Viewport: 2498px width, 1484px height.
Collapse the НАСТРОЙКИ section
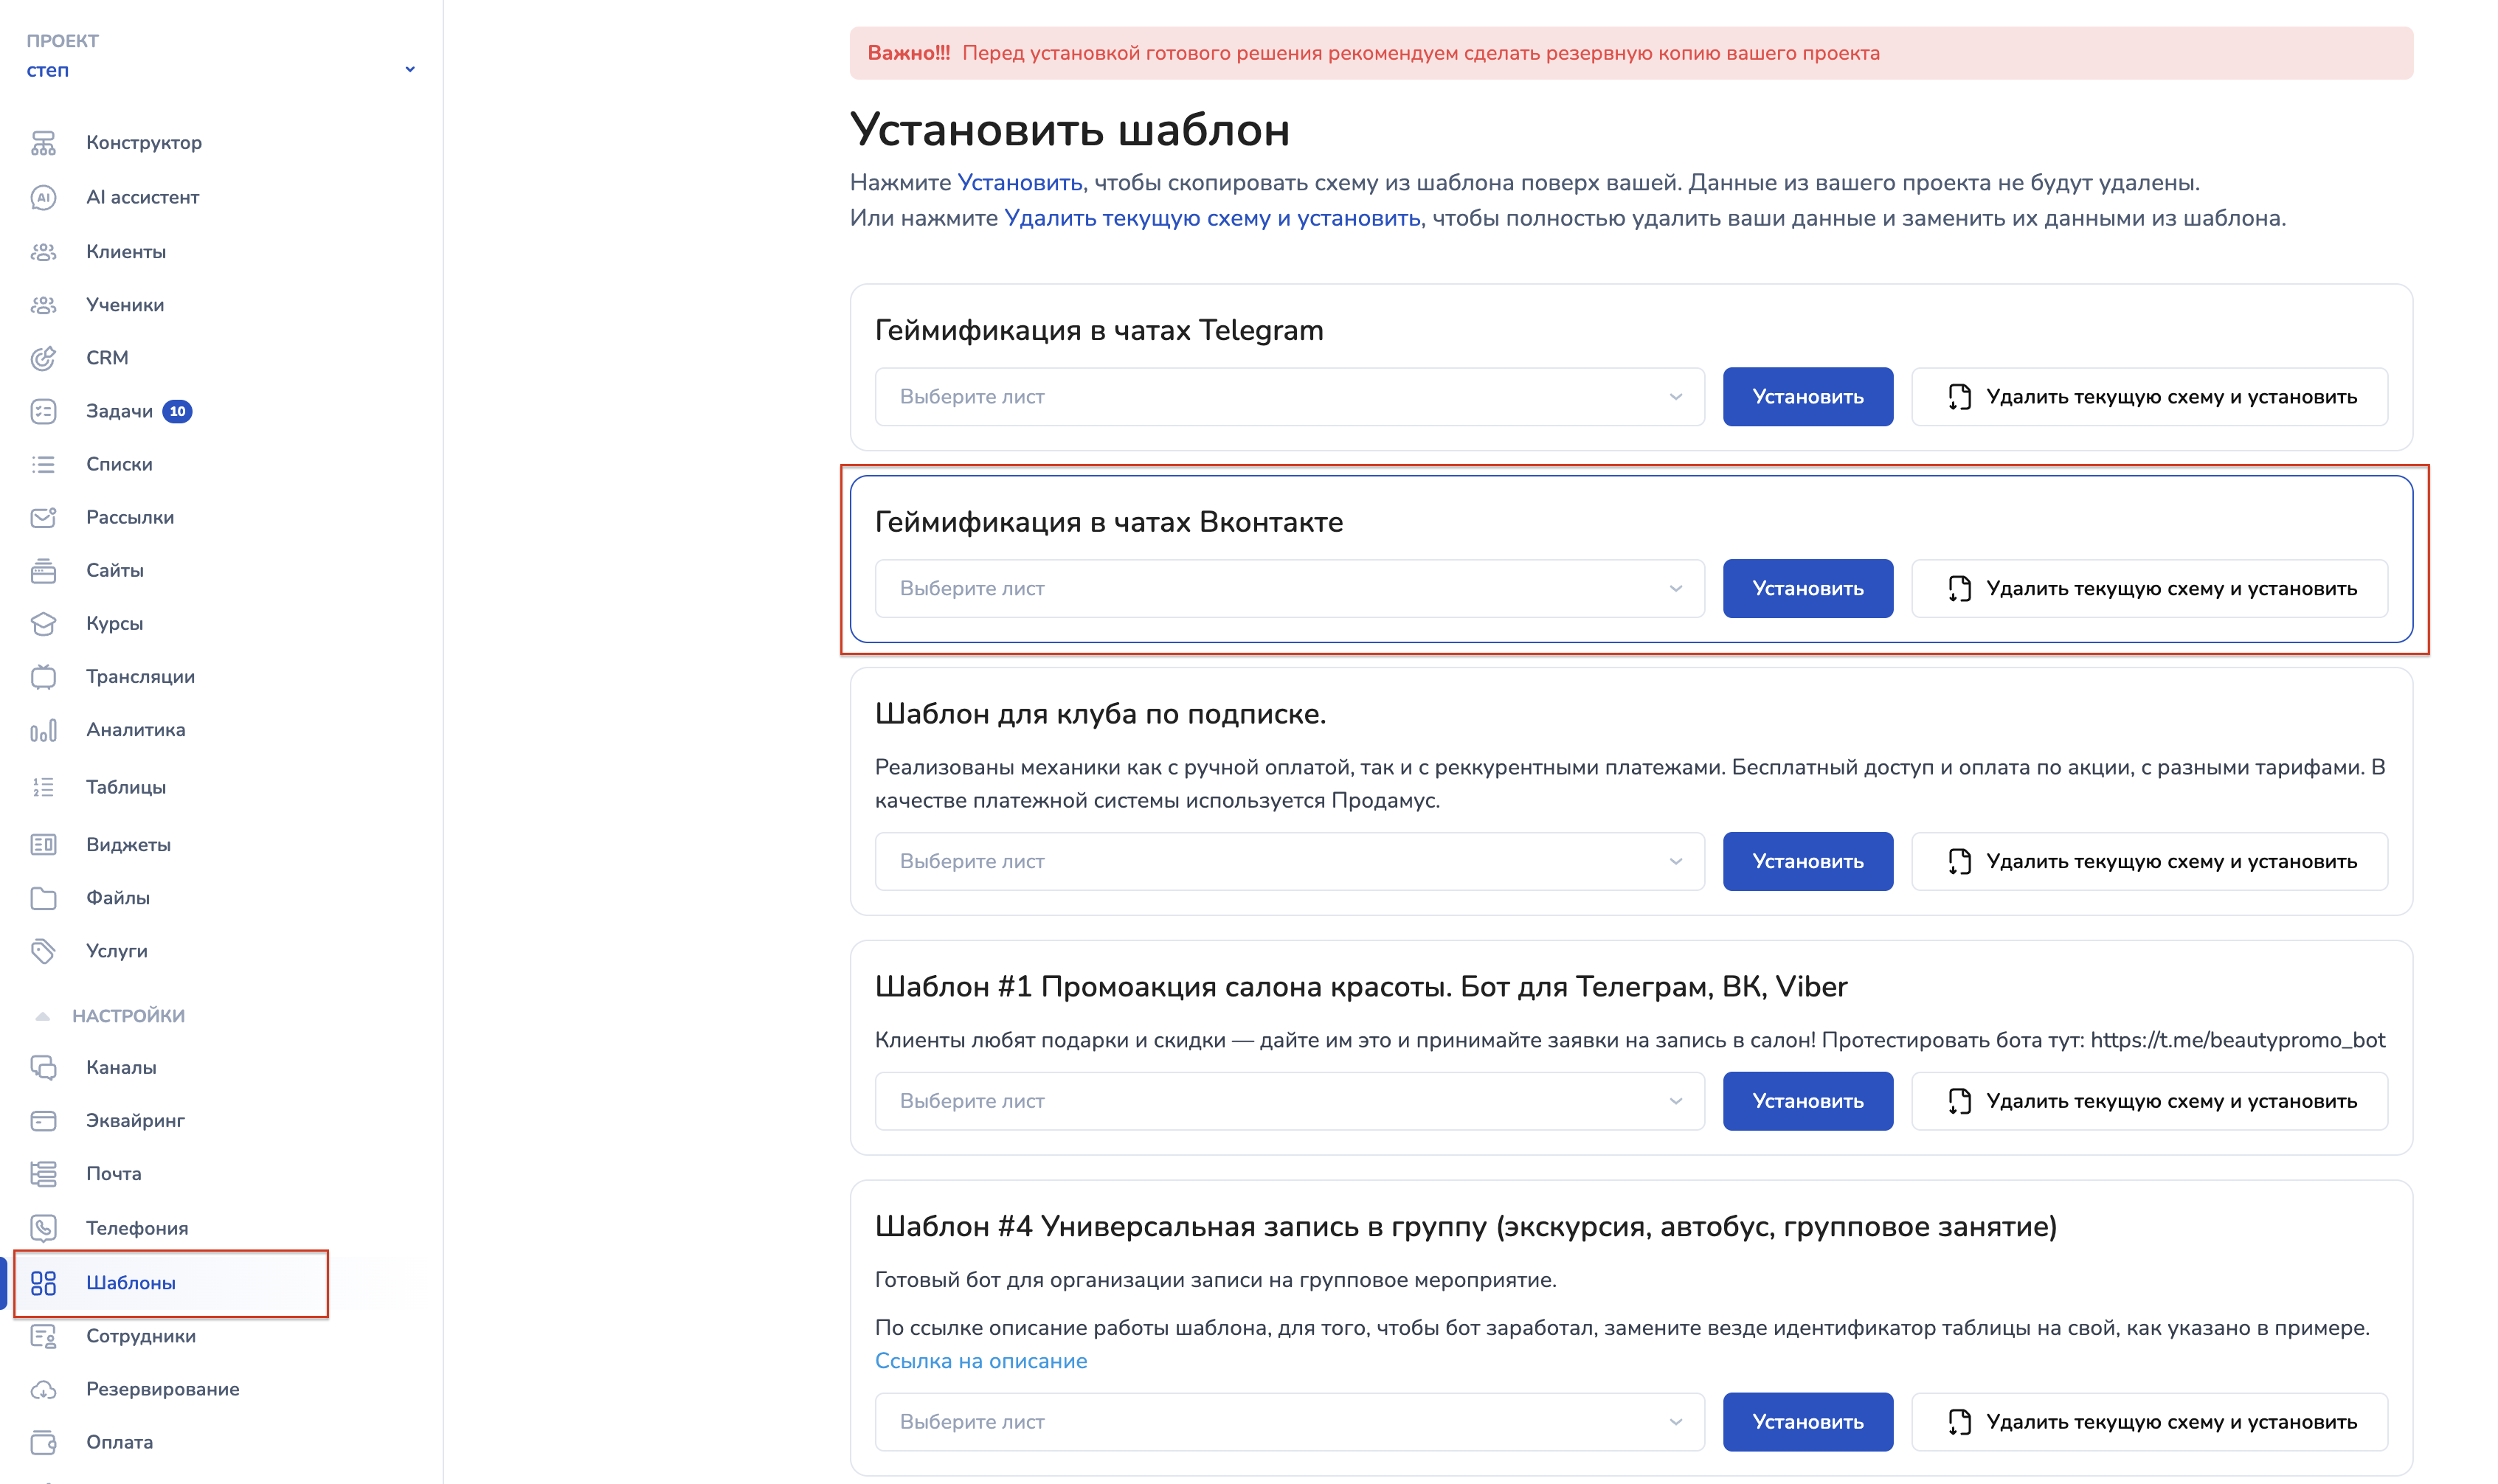tap(42, 1016)
